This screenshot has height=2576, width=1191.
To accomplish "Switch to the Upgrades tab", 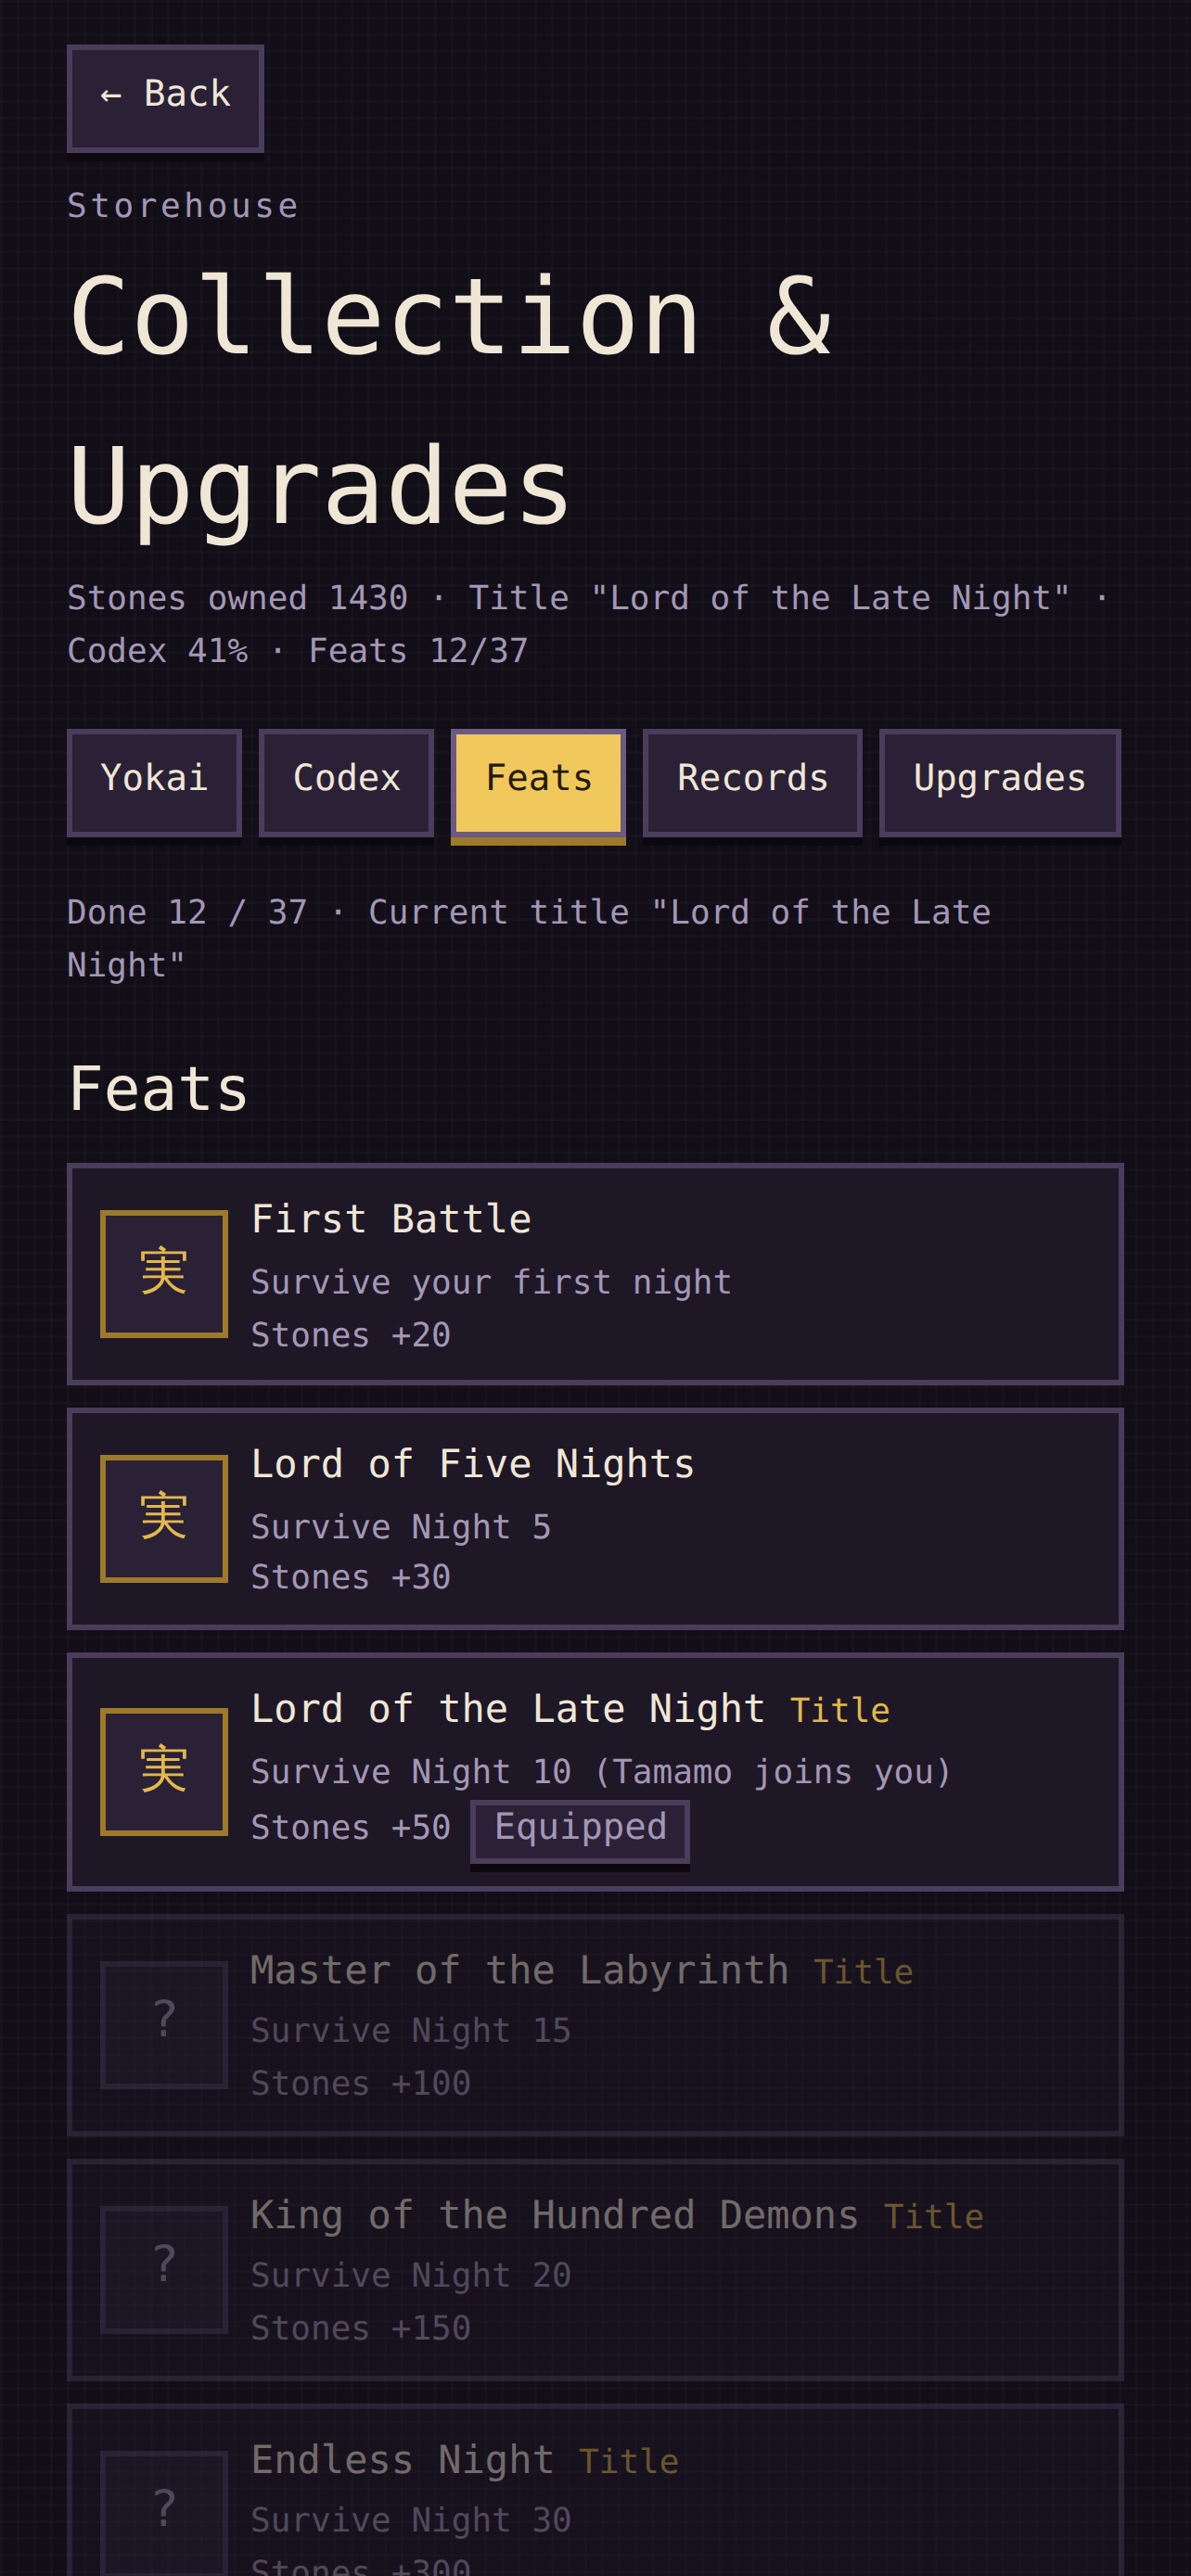I will pyautogui.click(x=1000, y=782).
